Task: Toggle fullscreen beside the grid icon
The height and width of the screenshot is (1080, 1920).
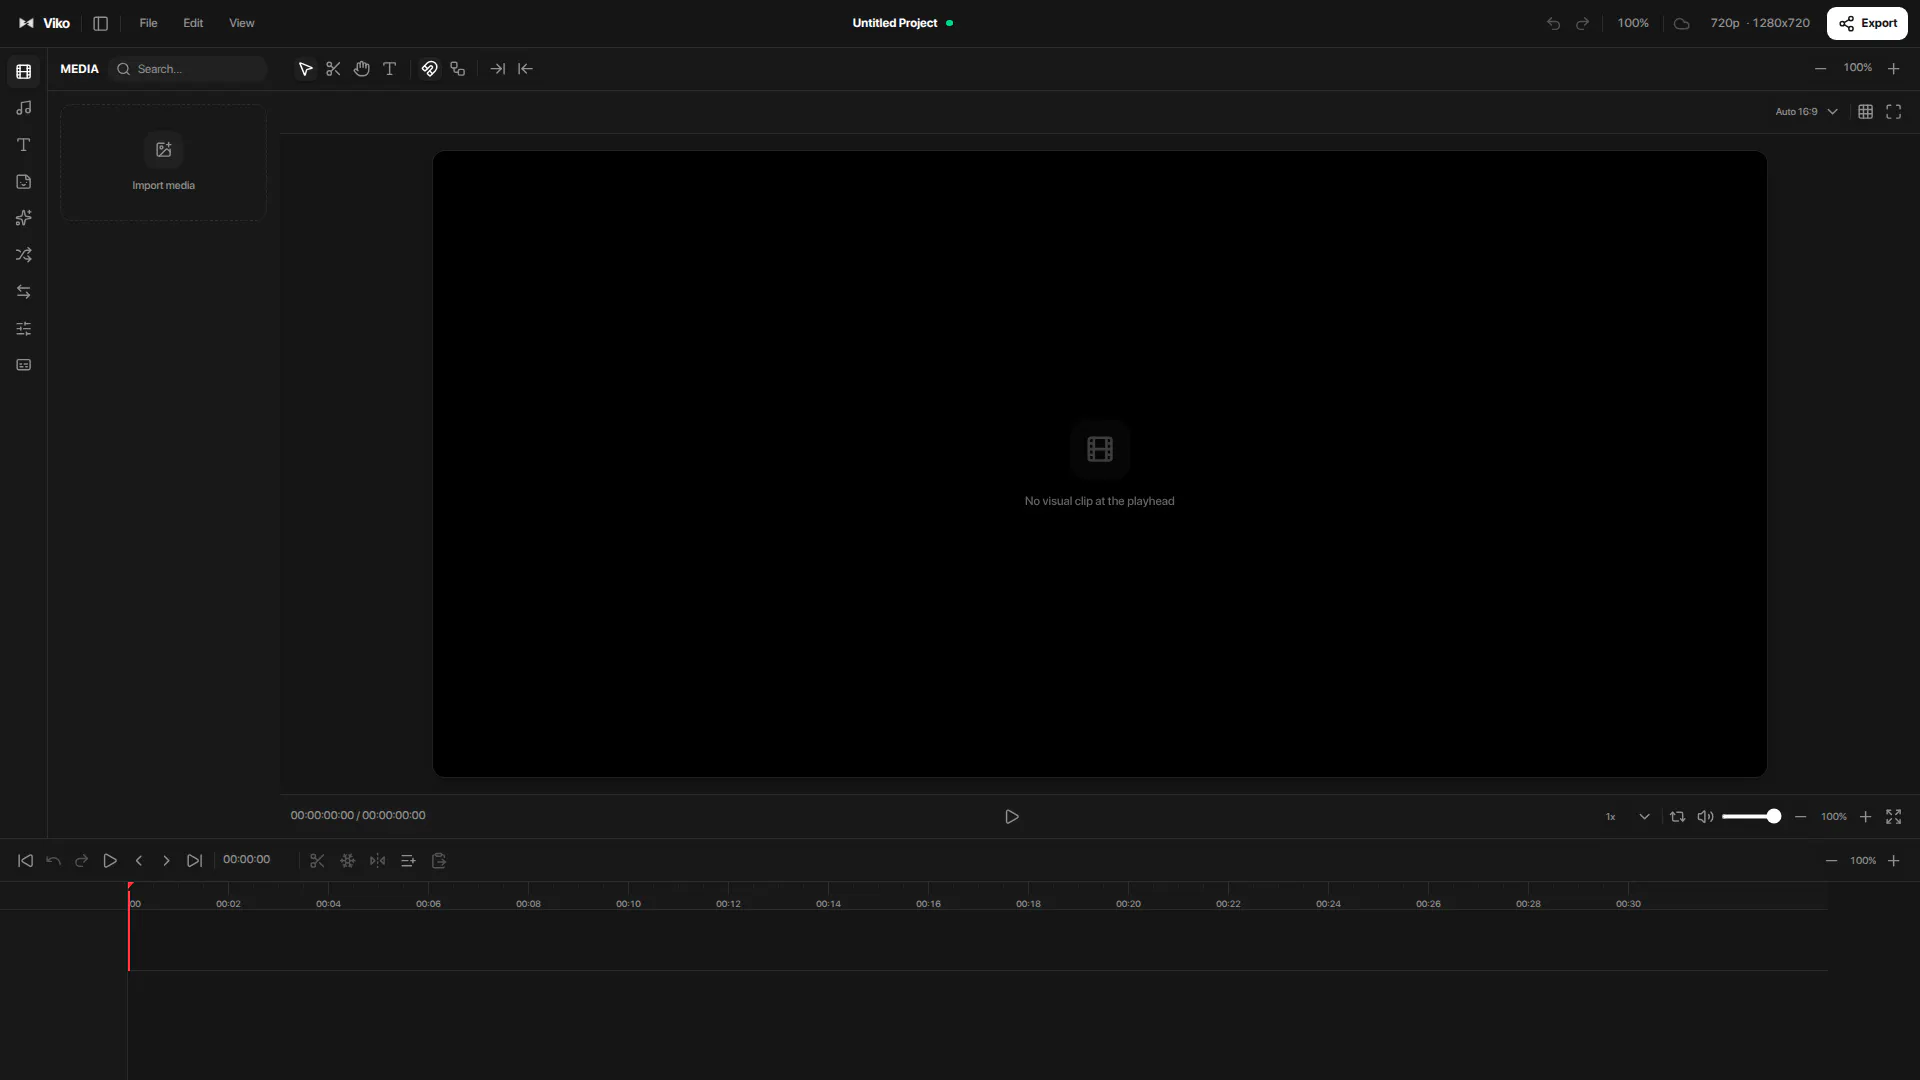Action: pos(1894,112)
